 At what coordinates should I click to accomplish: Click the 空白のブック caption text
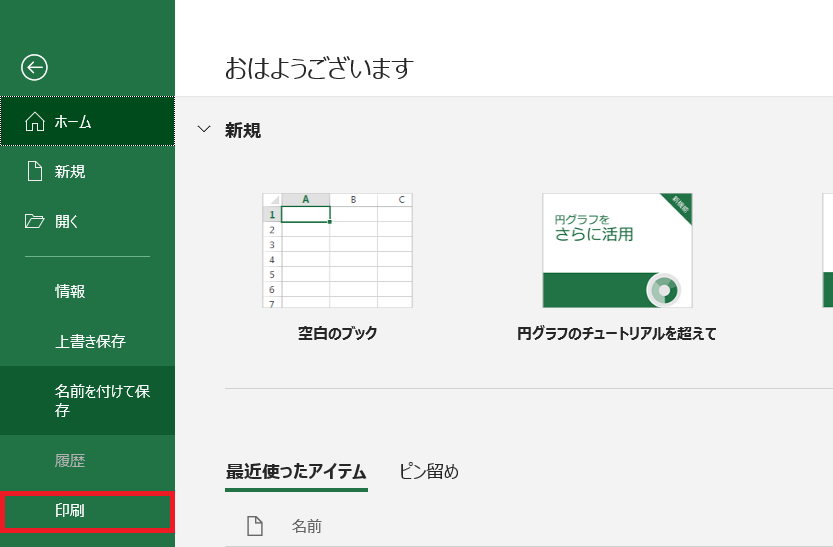coord(337,334)
